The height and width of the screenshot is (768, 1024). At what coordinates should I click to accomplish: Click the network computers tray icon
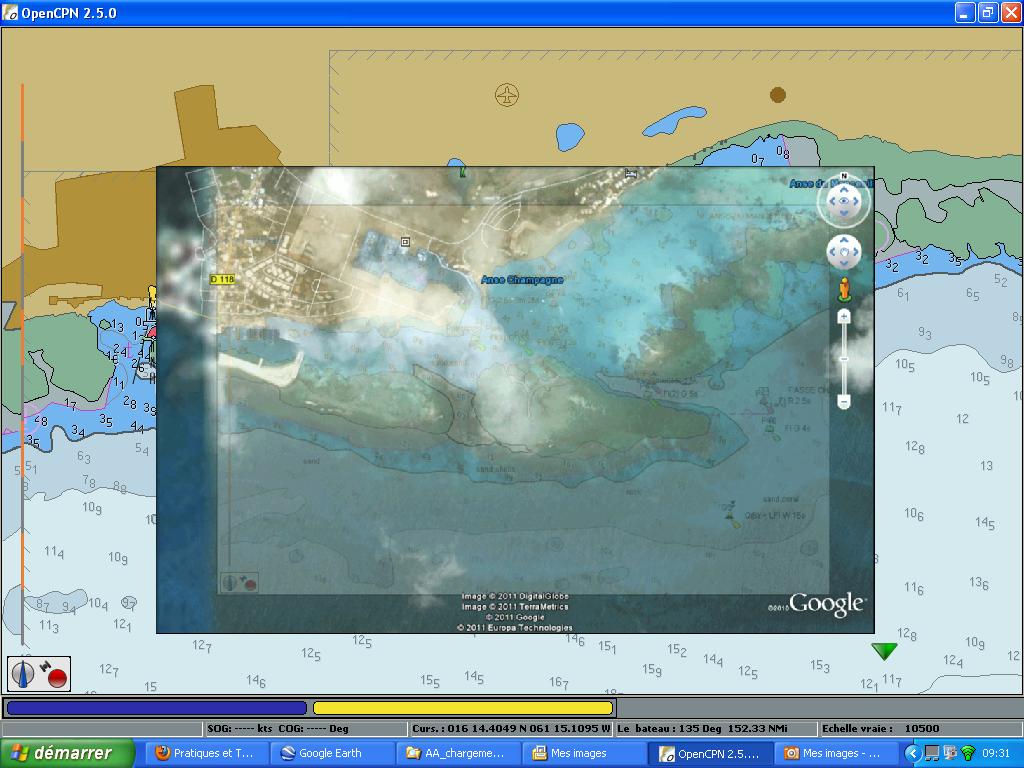(x=932, y=754)
